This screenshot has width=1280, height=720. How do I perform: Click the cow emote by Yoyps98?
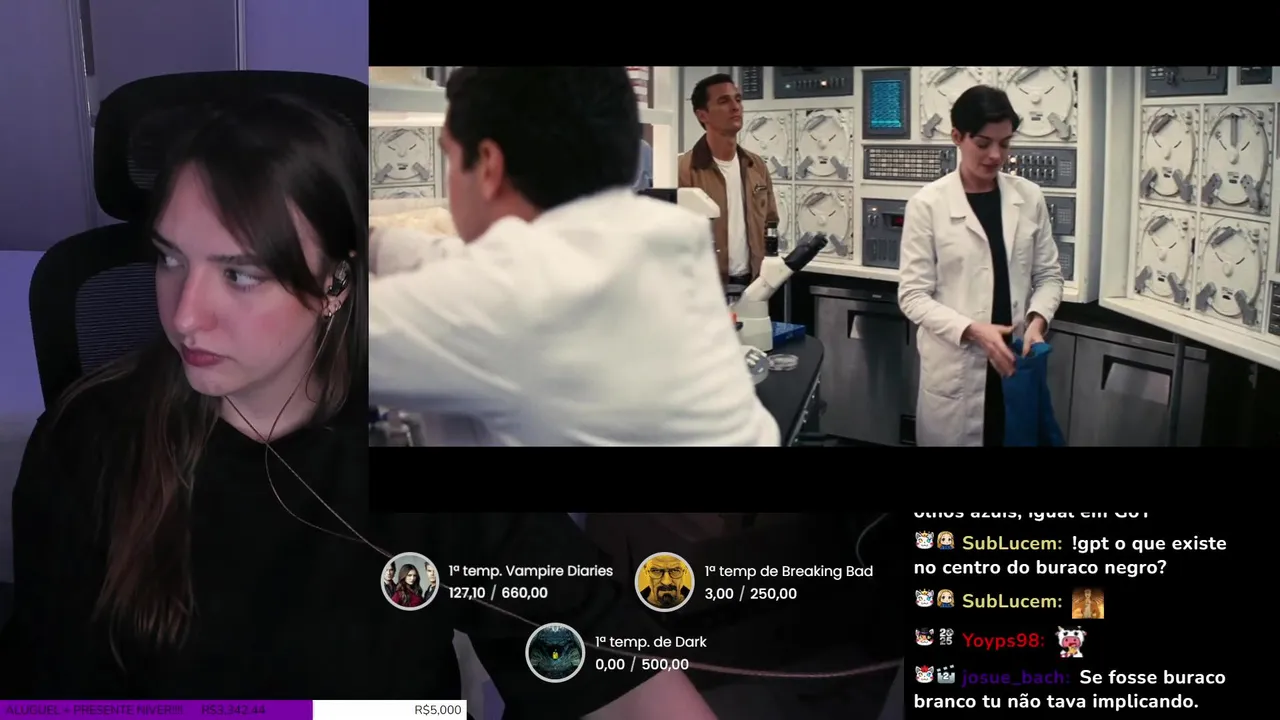(x=1070, y=640)
